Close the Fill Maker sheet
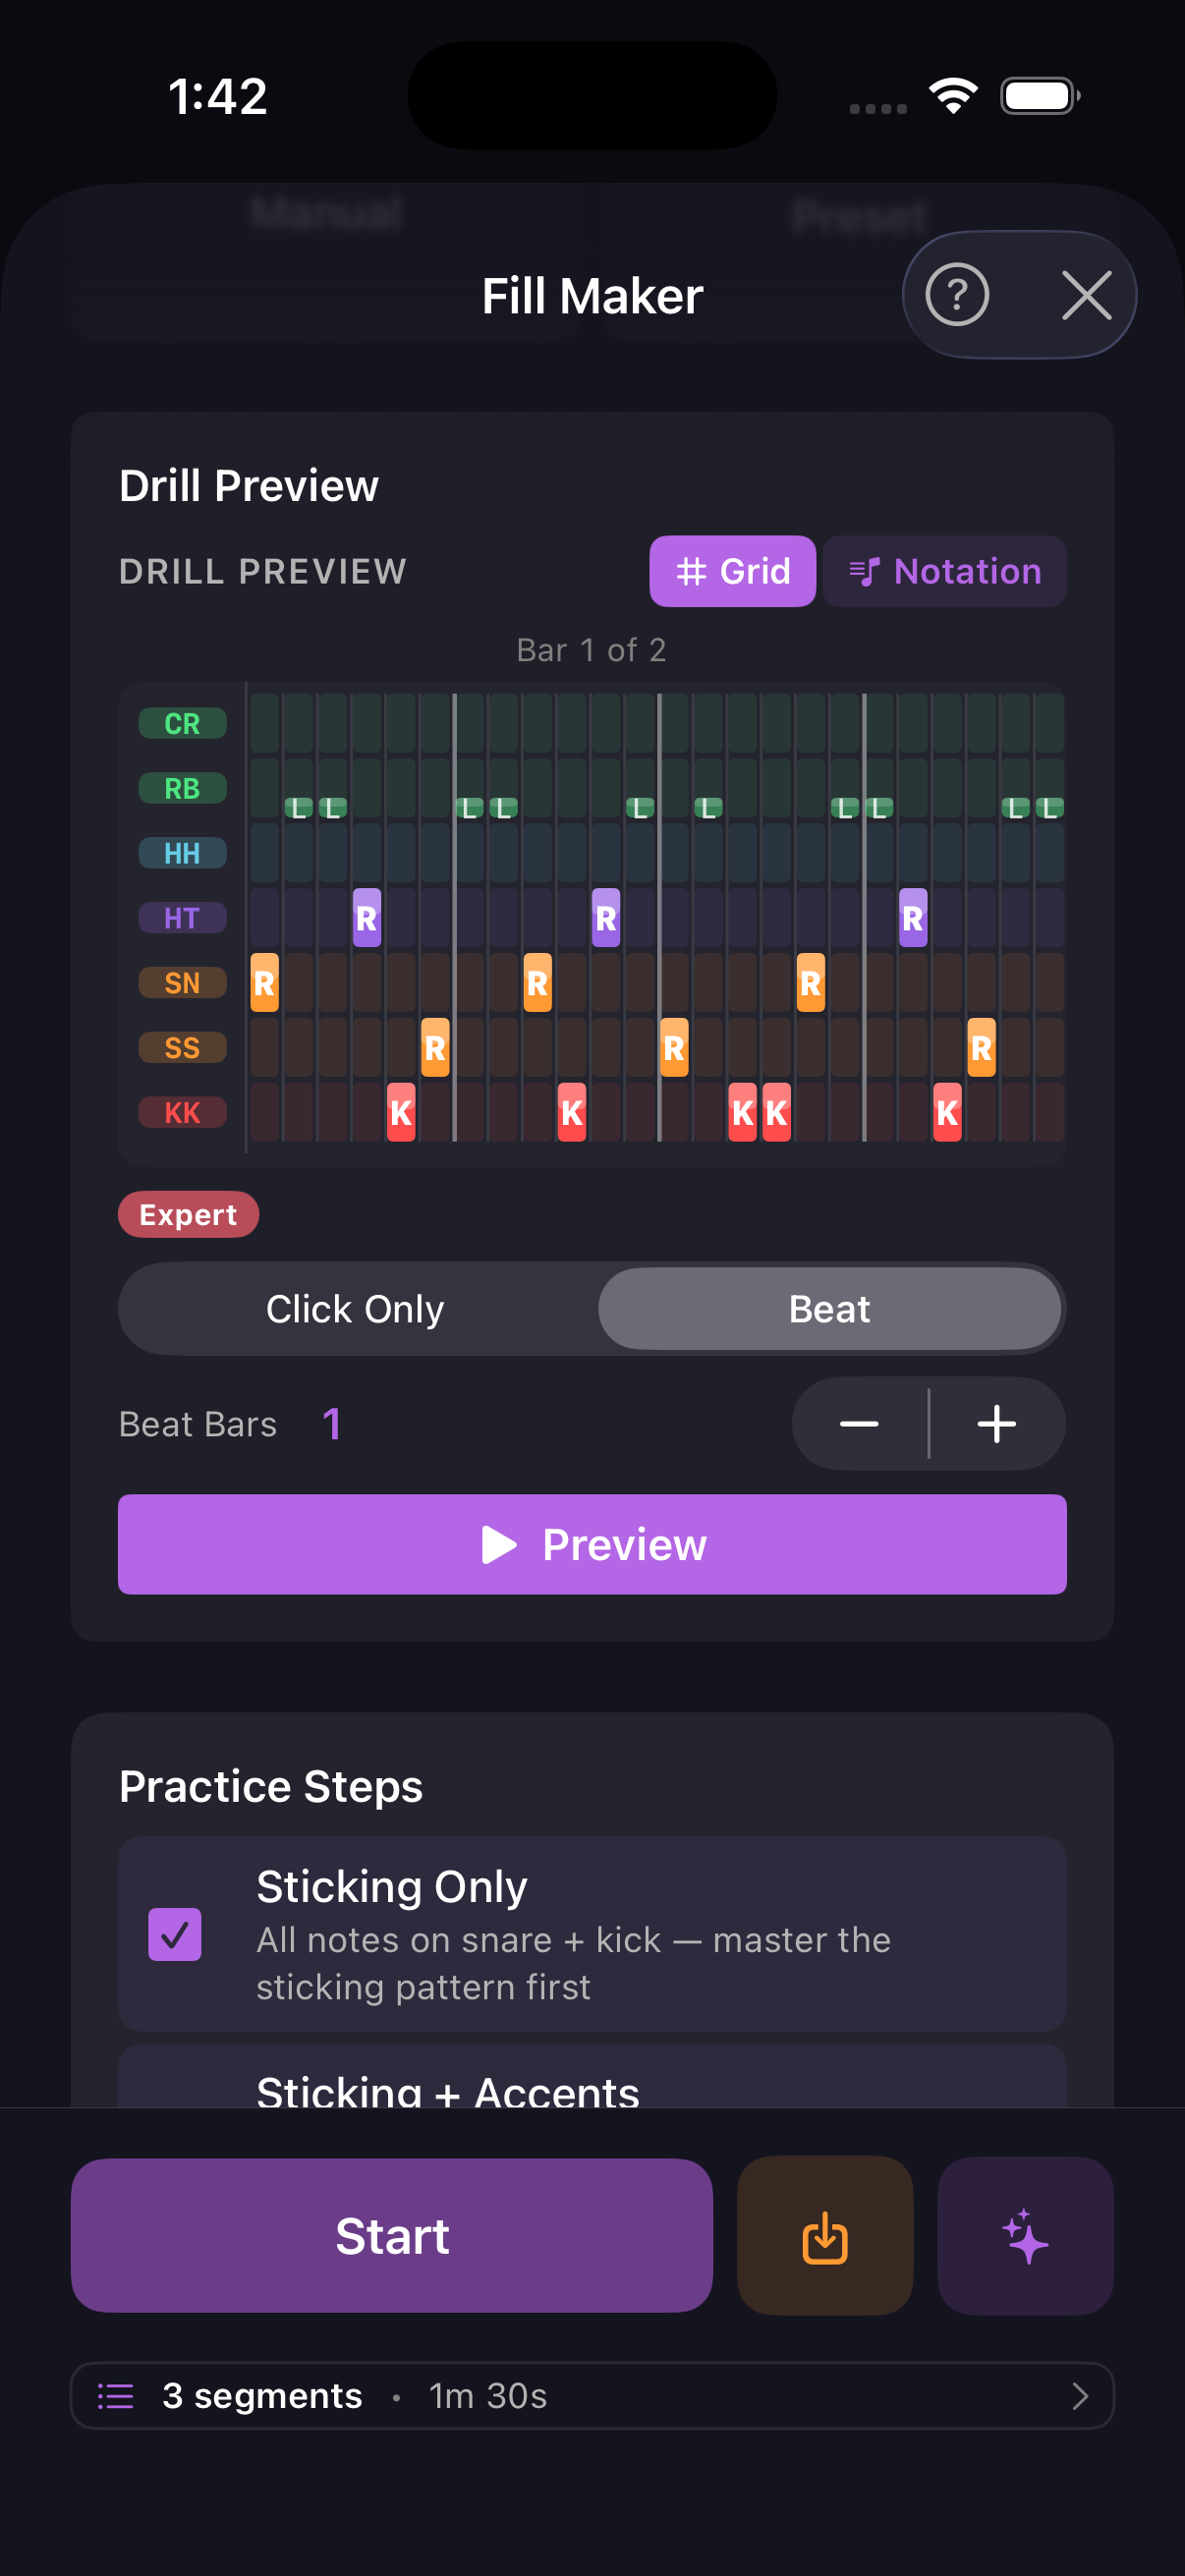Viewport: 1185px width, 2576px height. coord(1086,295)
